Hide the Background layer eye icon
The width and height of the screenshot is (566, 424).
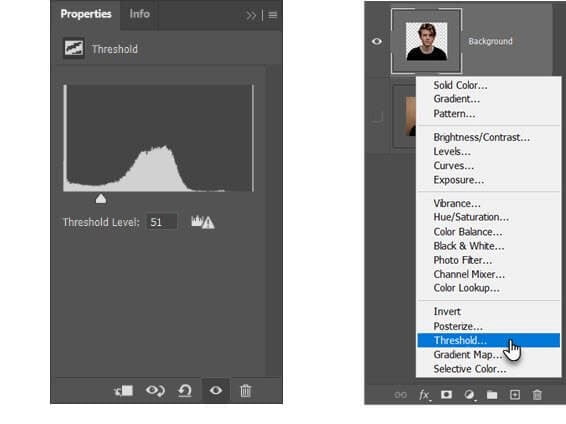pos(376,41)
